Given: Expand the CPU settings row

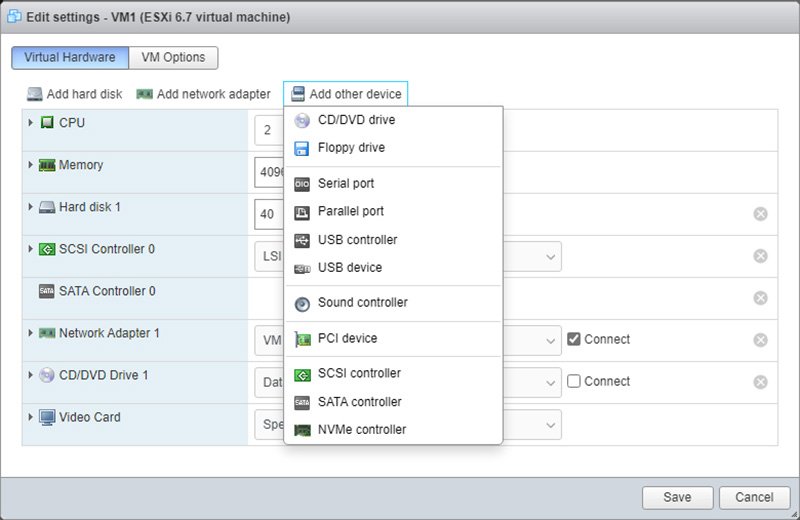Looking at the screenshot, I should [x=31, y=123].
